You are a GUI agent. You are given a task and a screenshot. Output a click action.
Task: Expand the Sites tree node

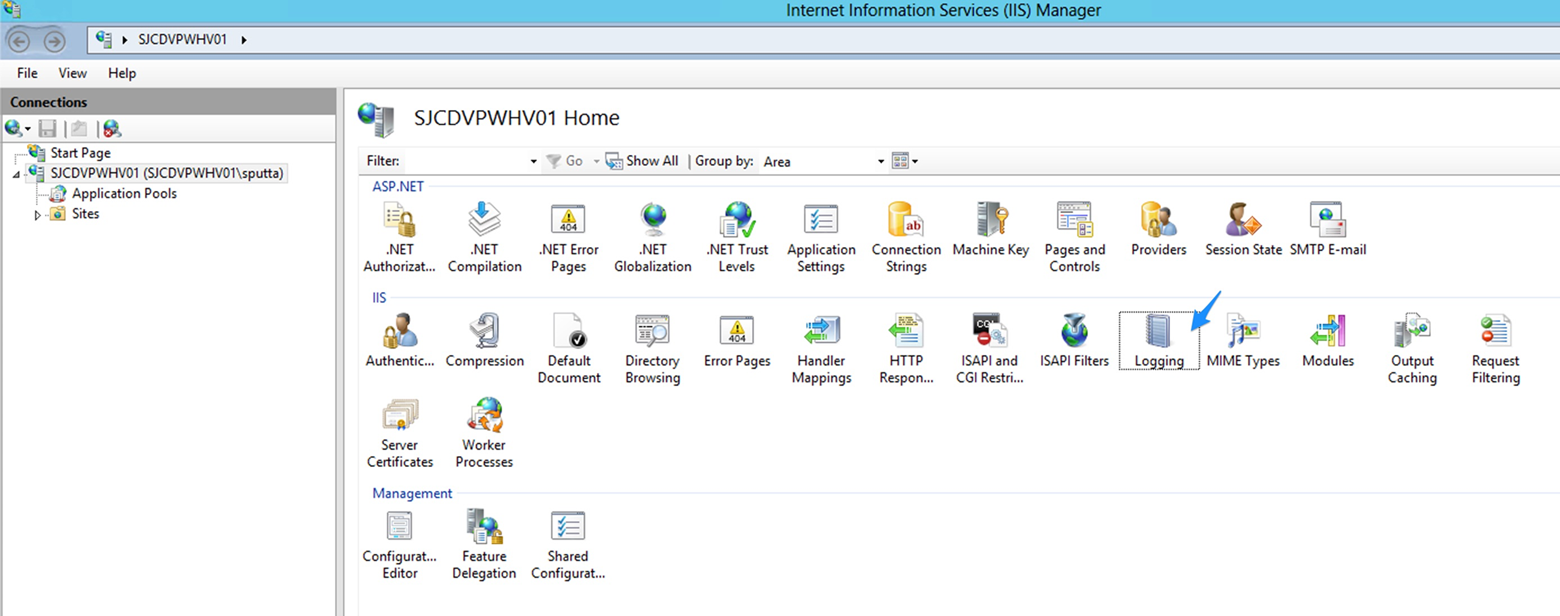[38, 214]
